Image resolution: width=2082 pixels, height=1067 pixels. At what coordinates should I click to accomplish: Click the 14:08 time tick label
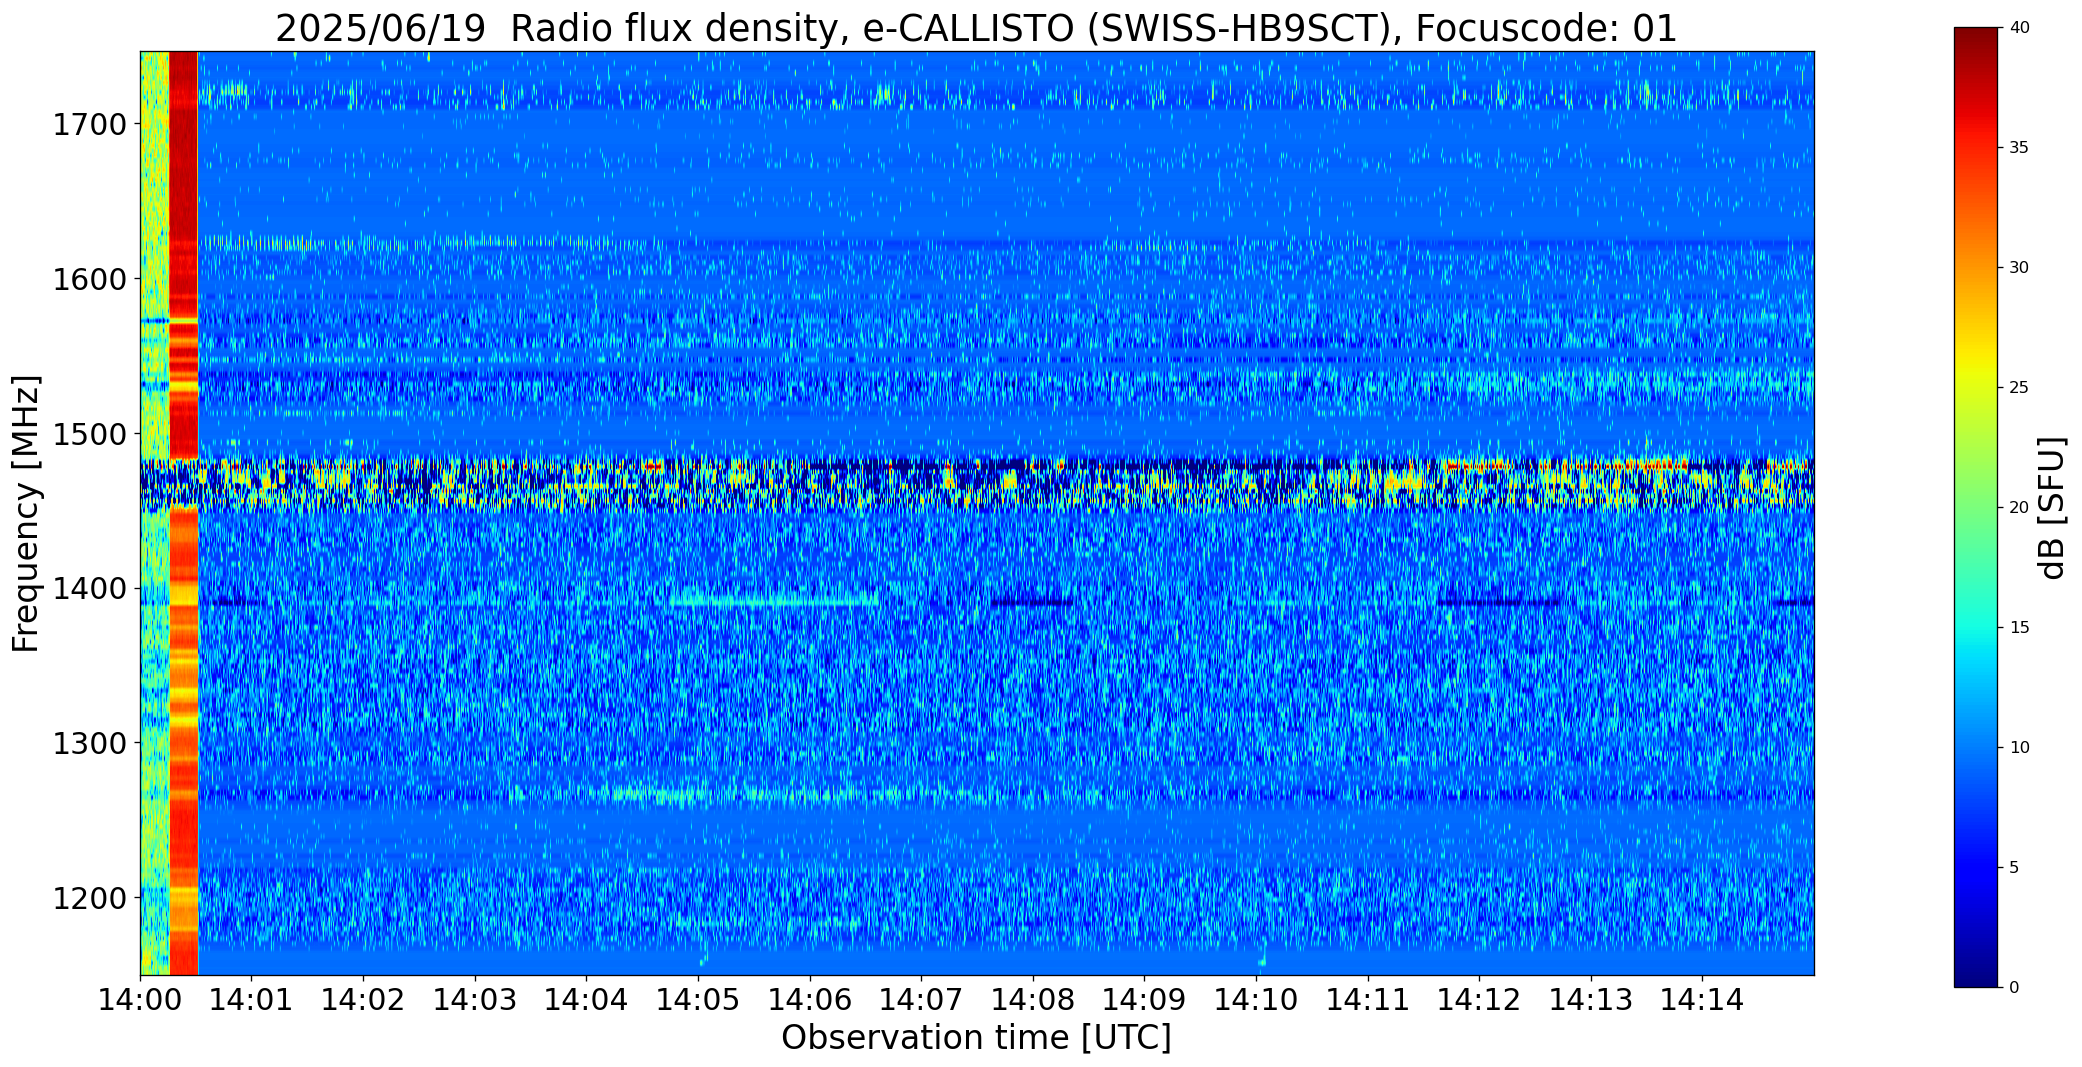[x=1033, y=999]
